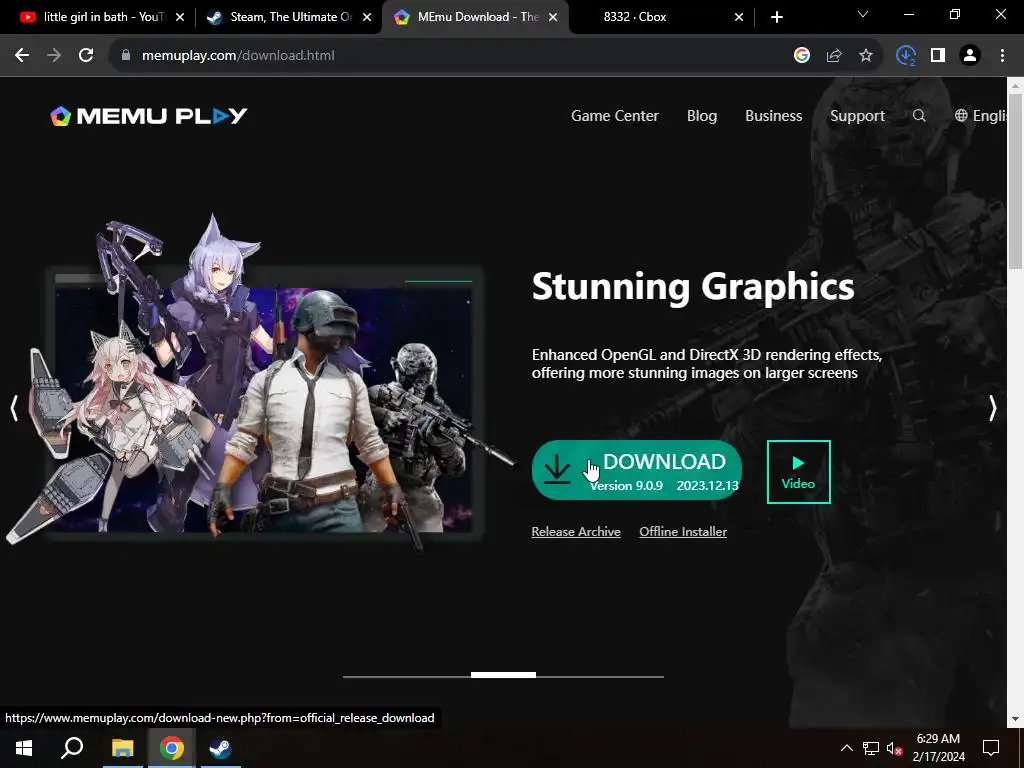The image size is (1024, 768).
Task: Click the page vertical scrollbar thumb
Action: [1016, 181]
